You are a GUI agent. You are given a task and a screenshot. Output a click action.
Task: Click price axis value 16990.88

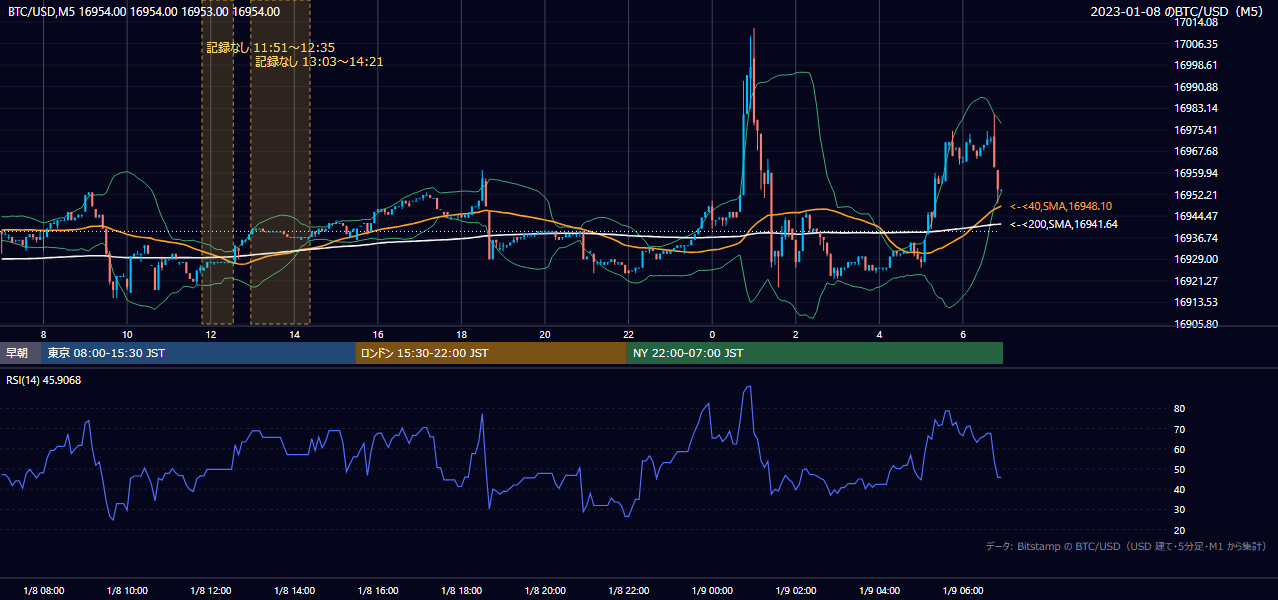click(x=1195, y=87)
